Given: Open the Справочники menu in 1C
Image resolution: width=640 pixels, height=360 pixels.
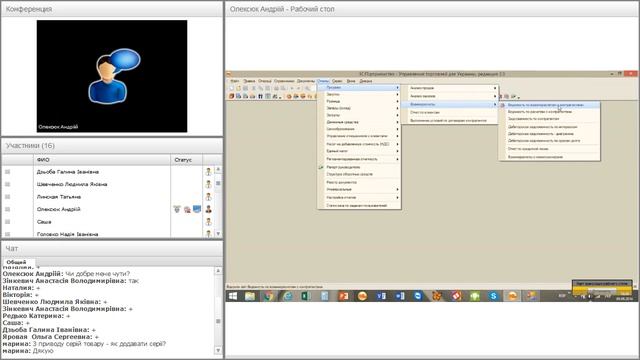Looking at the screenshot, I should (x=284, y=81).
